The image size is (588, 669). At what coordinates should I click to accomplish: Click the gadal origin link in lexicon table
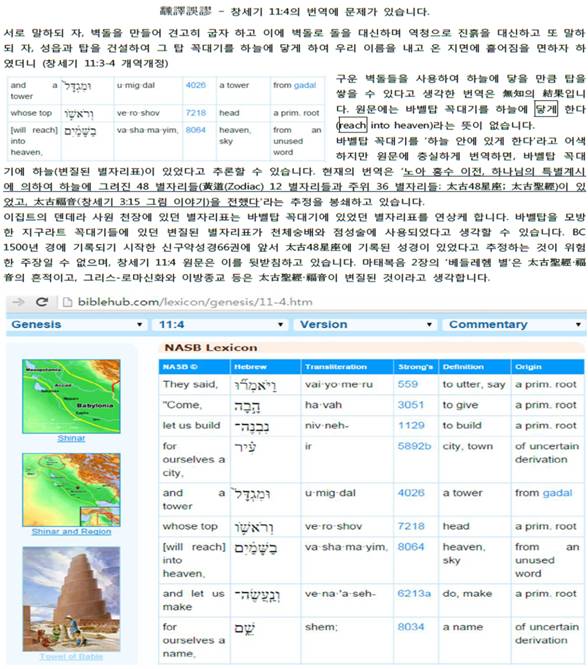point(557,493)
